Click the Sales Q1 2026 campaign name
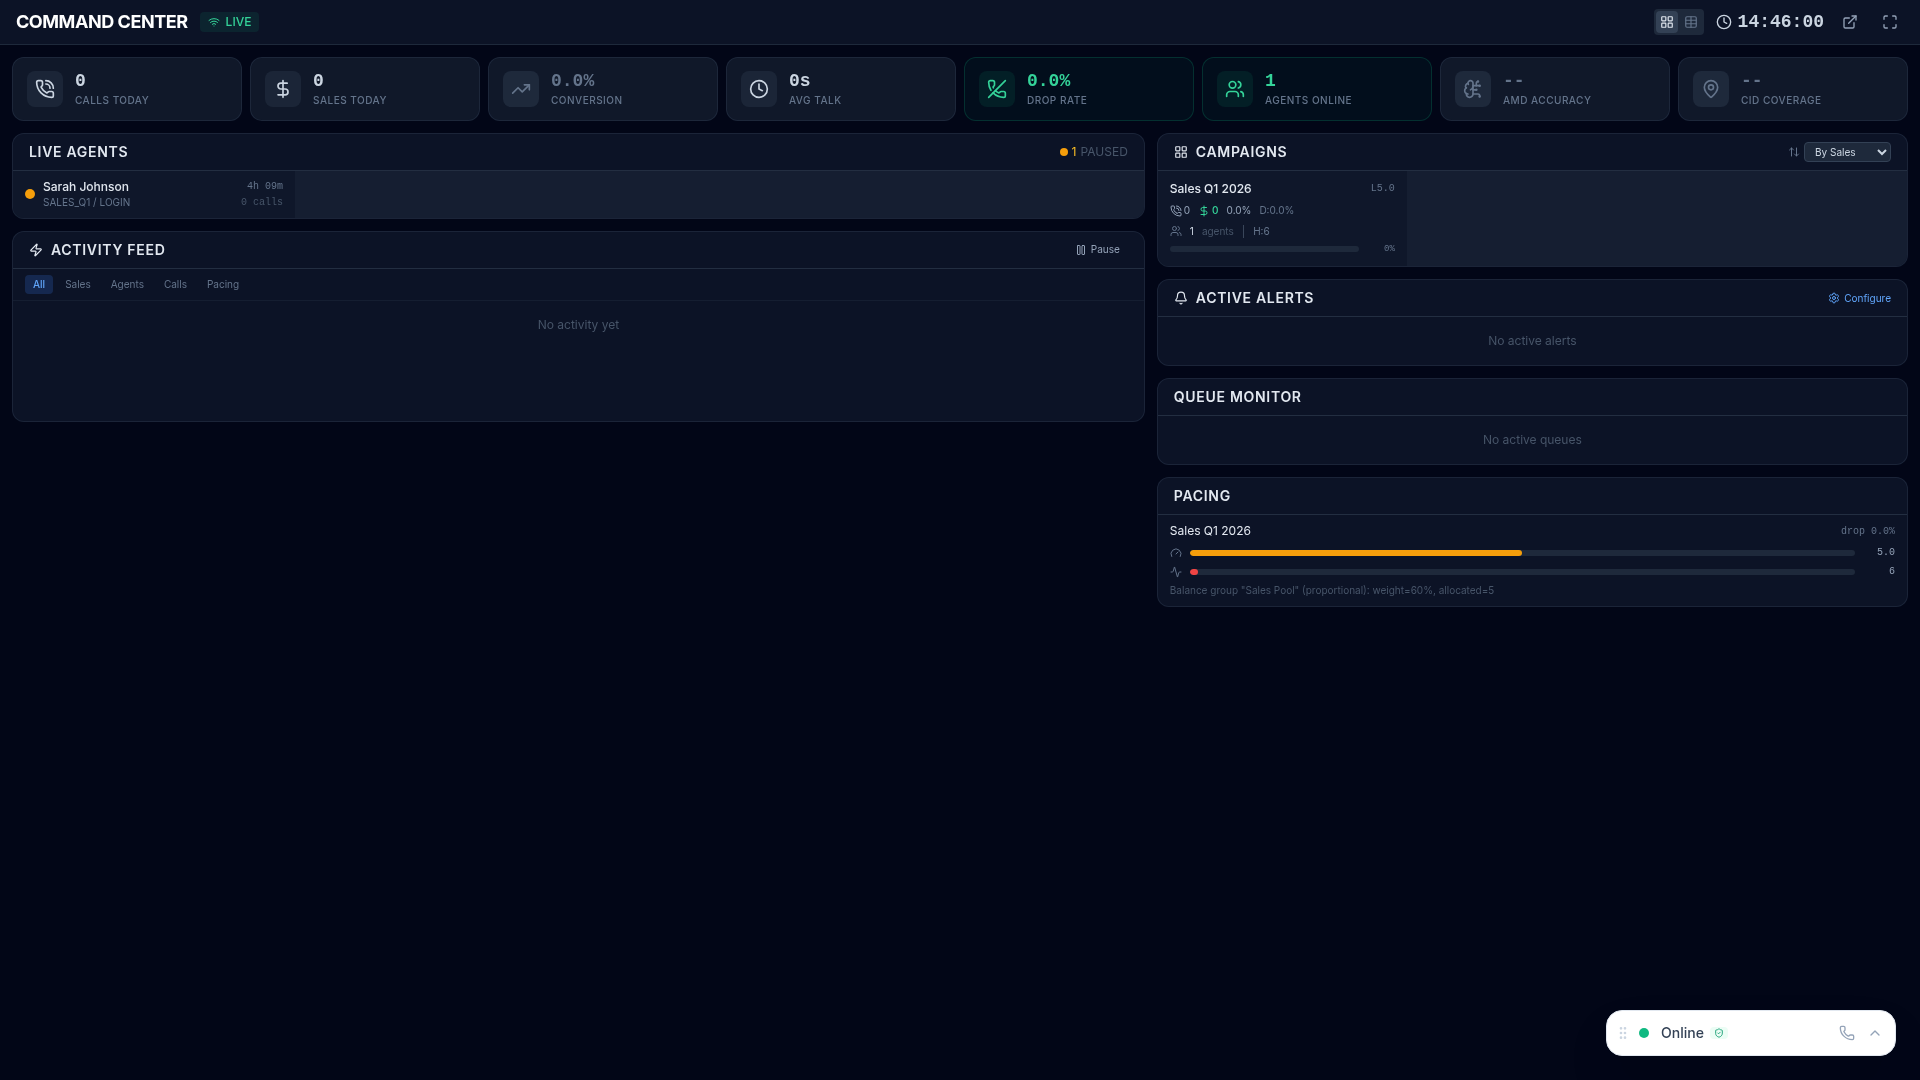Screen dimensions: 1920x1080 pos(1211,188)
